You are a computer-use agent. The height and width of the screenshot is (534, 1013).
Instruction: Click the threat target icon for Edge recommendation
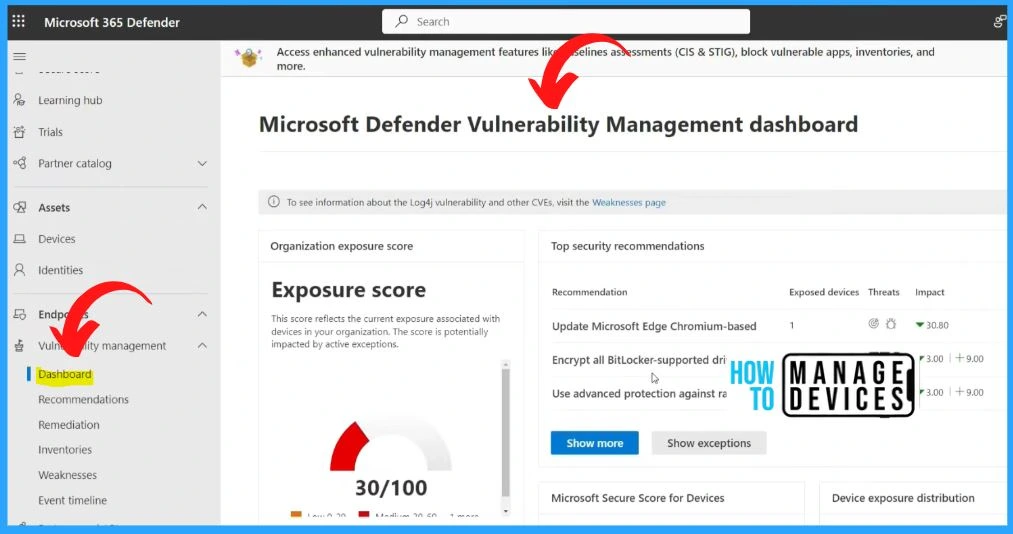click(873, 323)
